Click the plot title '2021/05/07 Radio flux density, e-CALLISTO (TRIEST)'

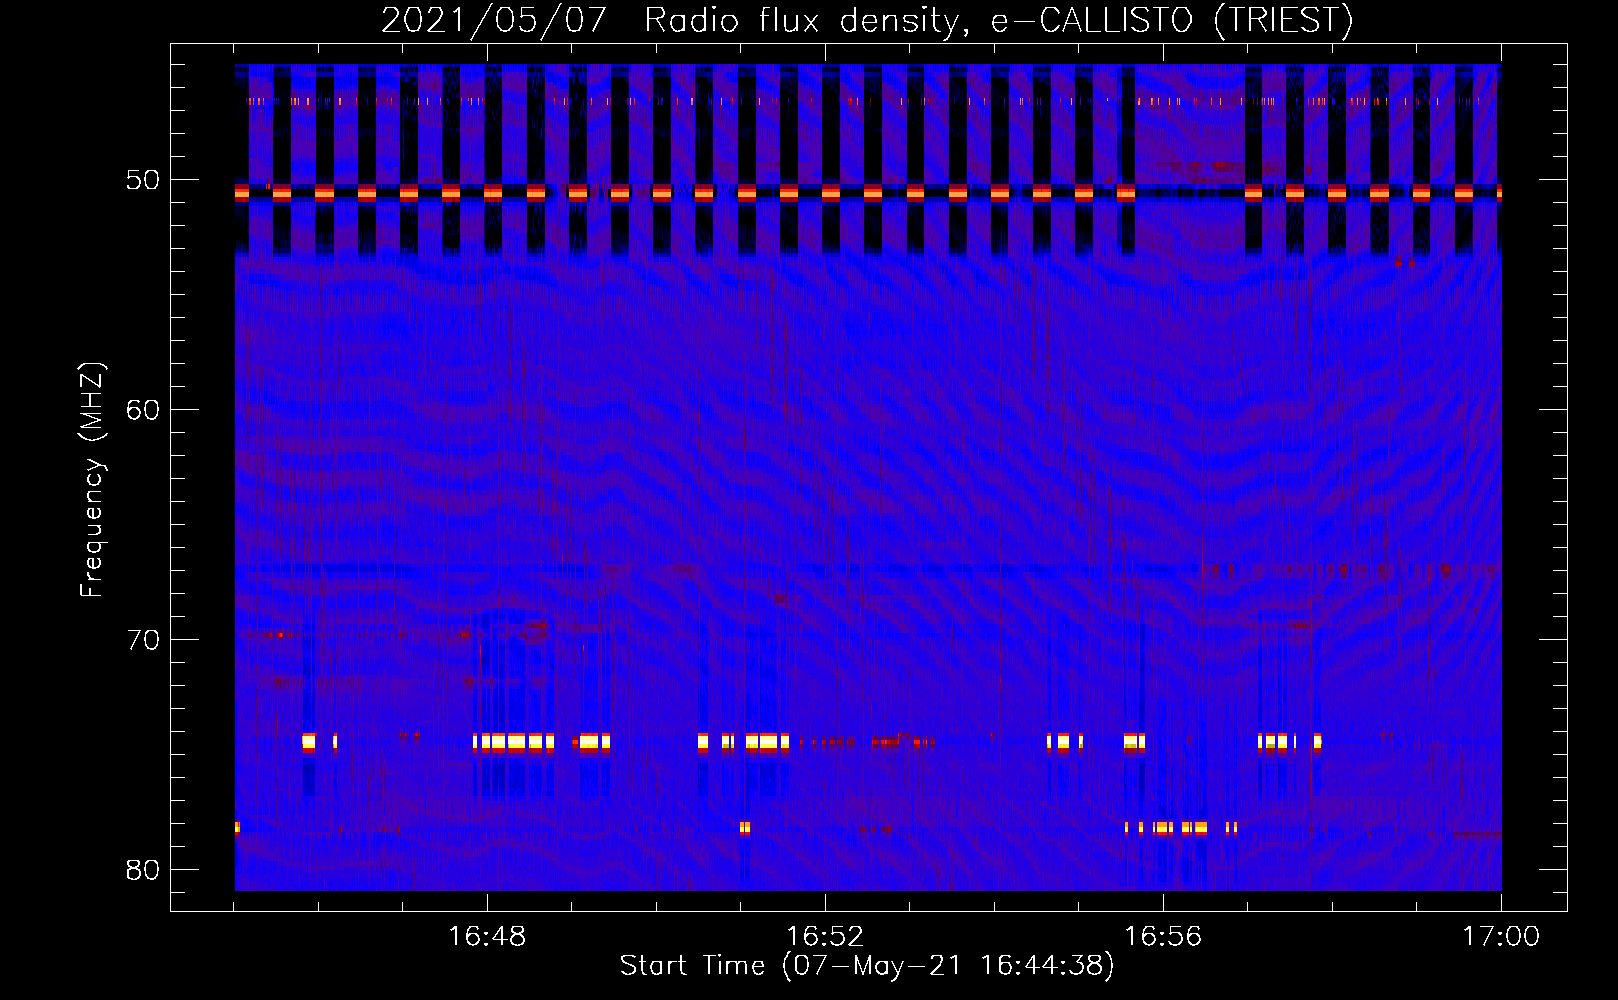(867, 20)
